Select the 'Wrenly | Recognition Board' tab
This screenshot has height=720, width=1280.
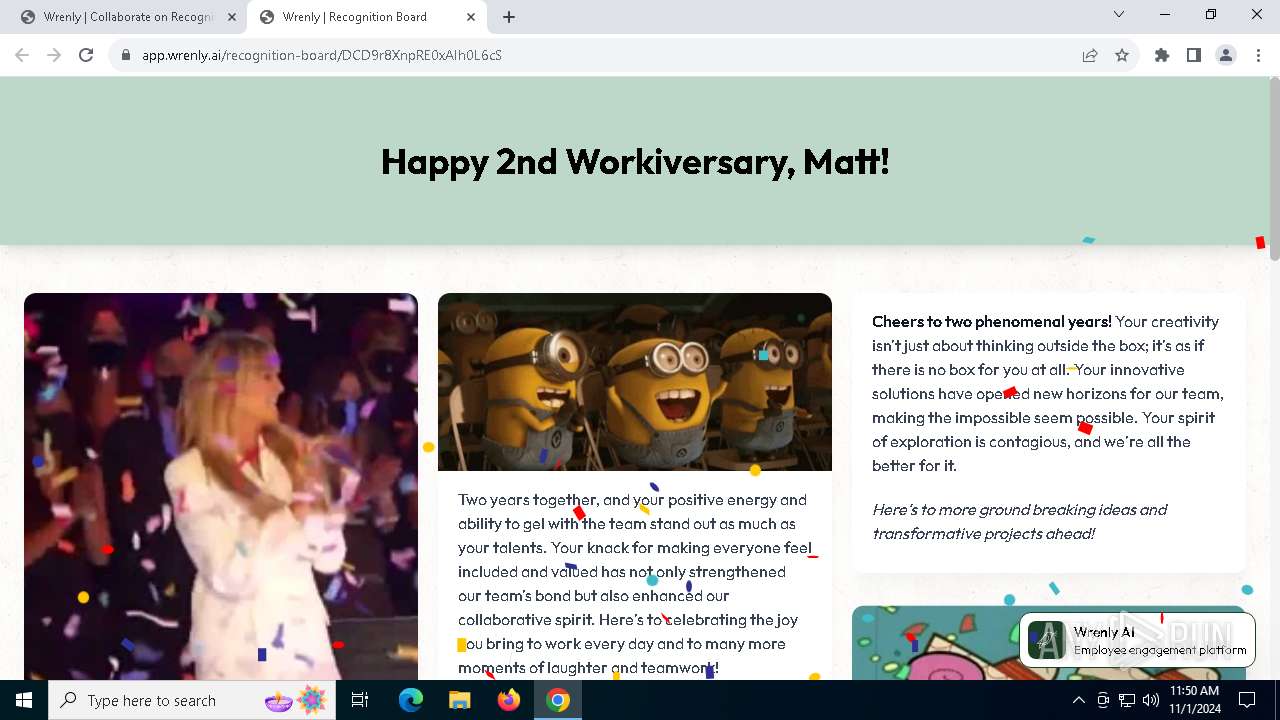point(366,17)
